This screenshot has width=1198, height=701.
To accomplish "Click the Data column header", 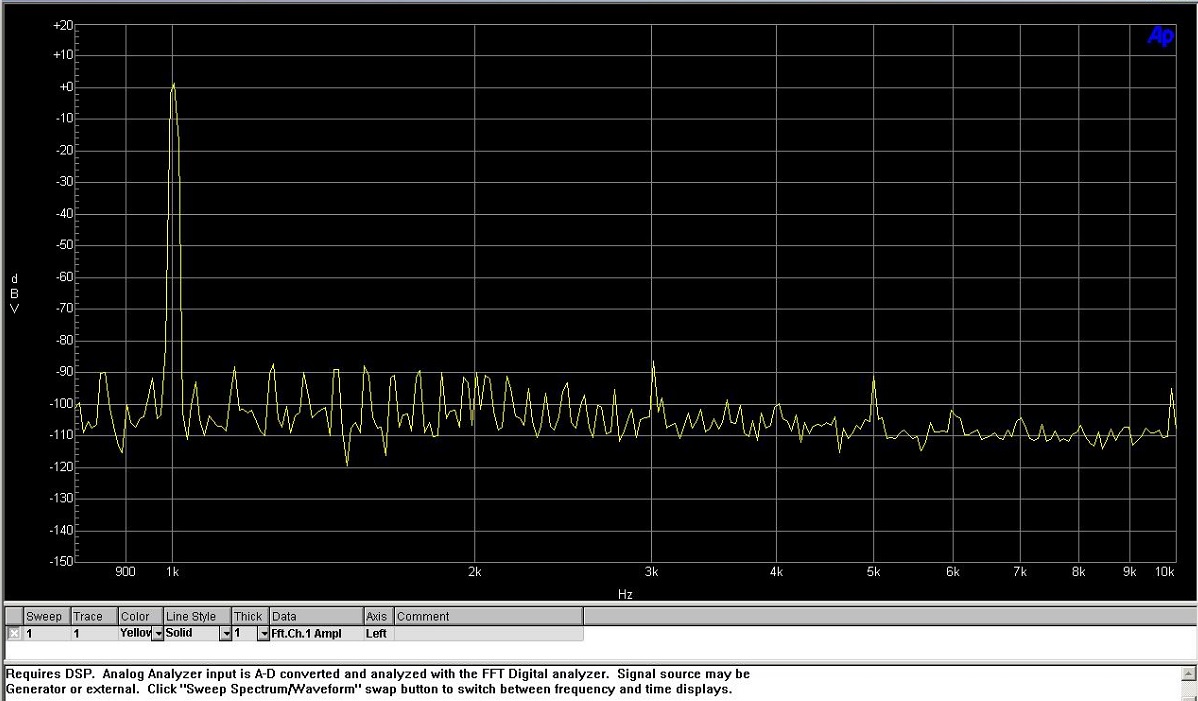I will click(316, 616).
